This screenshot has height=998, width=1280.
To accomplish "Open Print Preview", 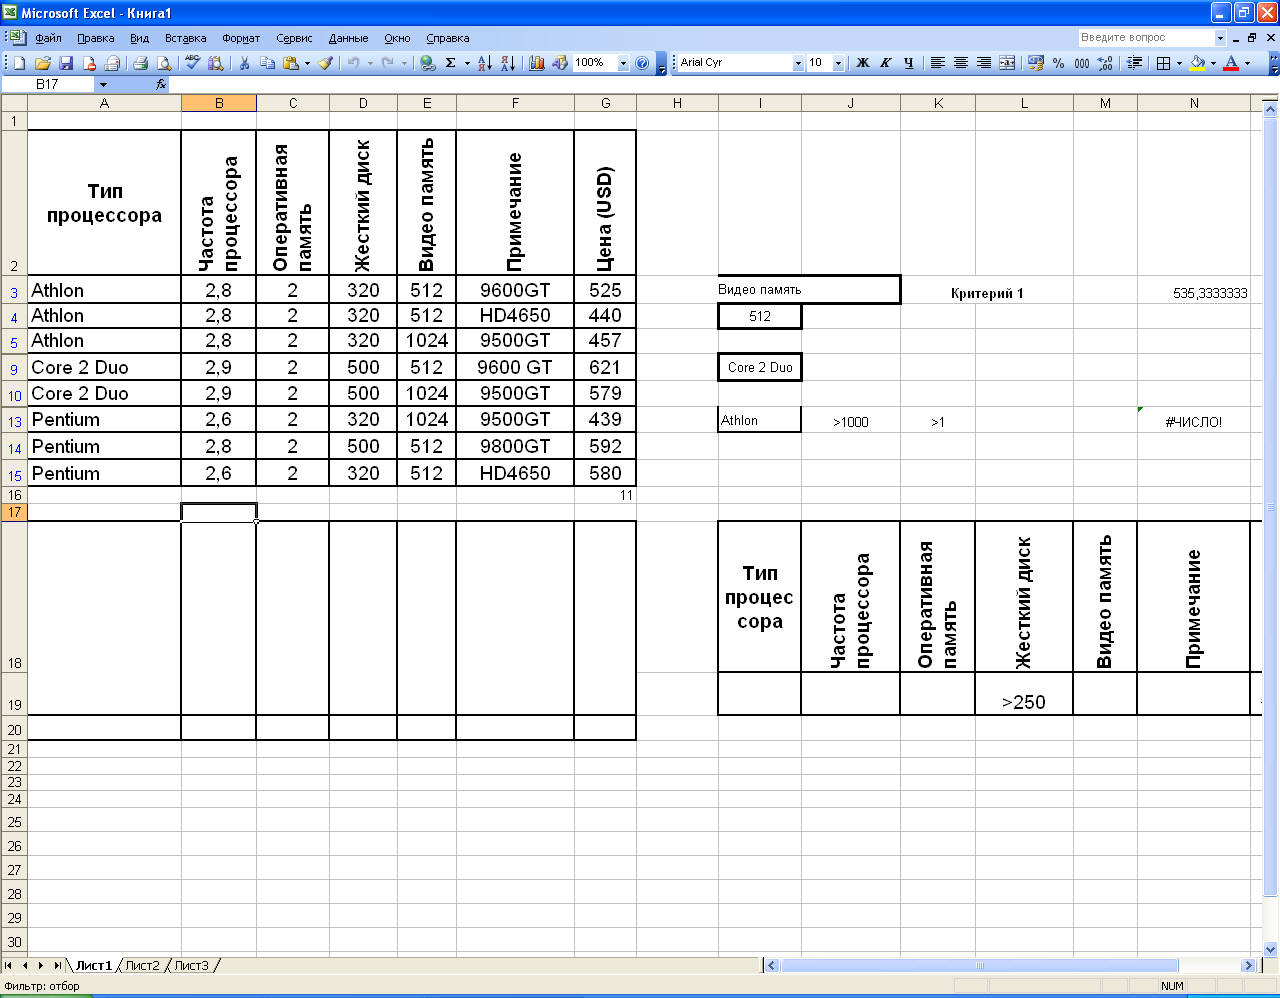I will pyautogui.click(x=164, y=63).
